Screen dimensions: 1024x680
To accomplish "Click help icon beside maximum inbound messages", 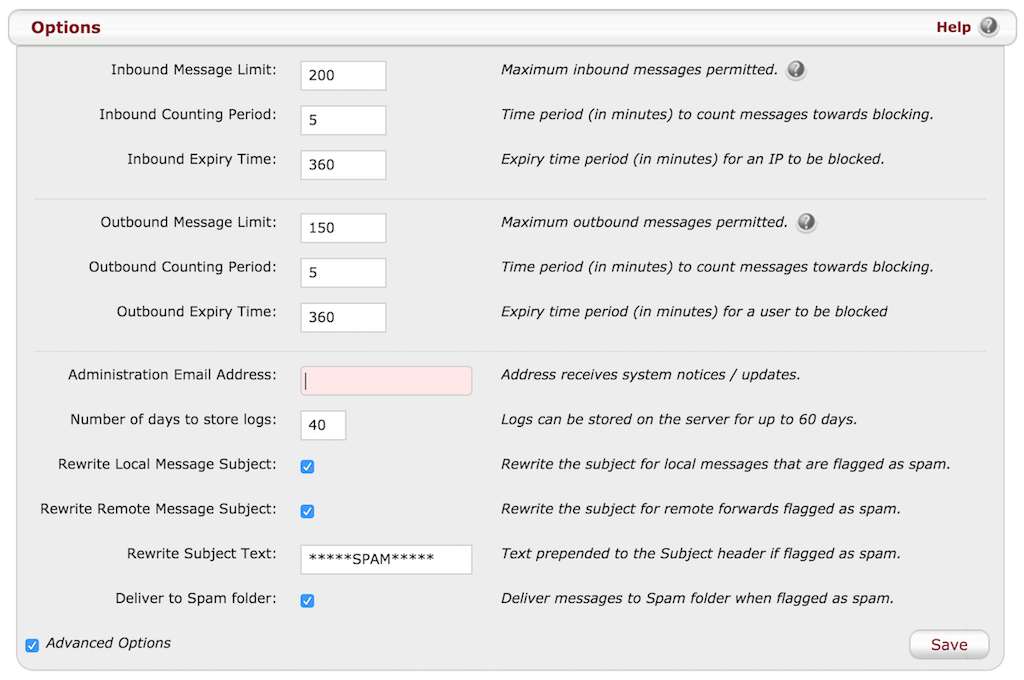I will [796, 70].
